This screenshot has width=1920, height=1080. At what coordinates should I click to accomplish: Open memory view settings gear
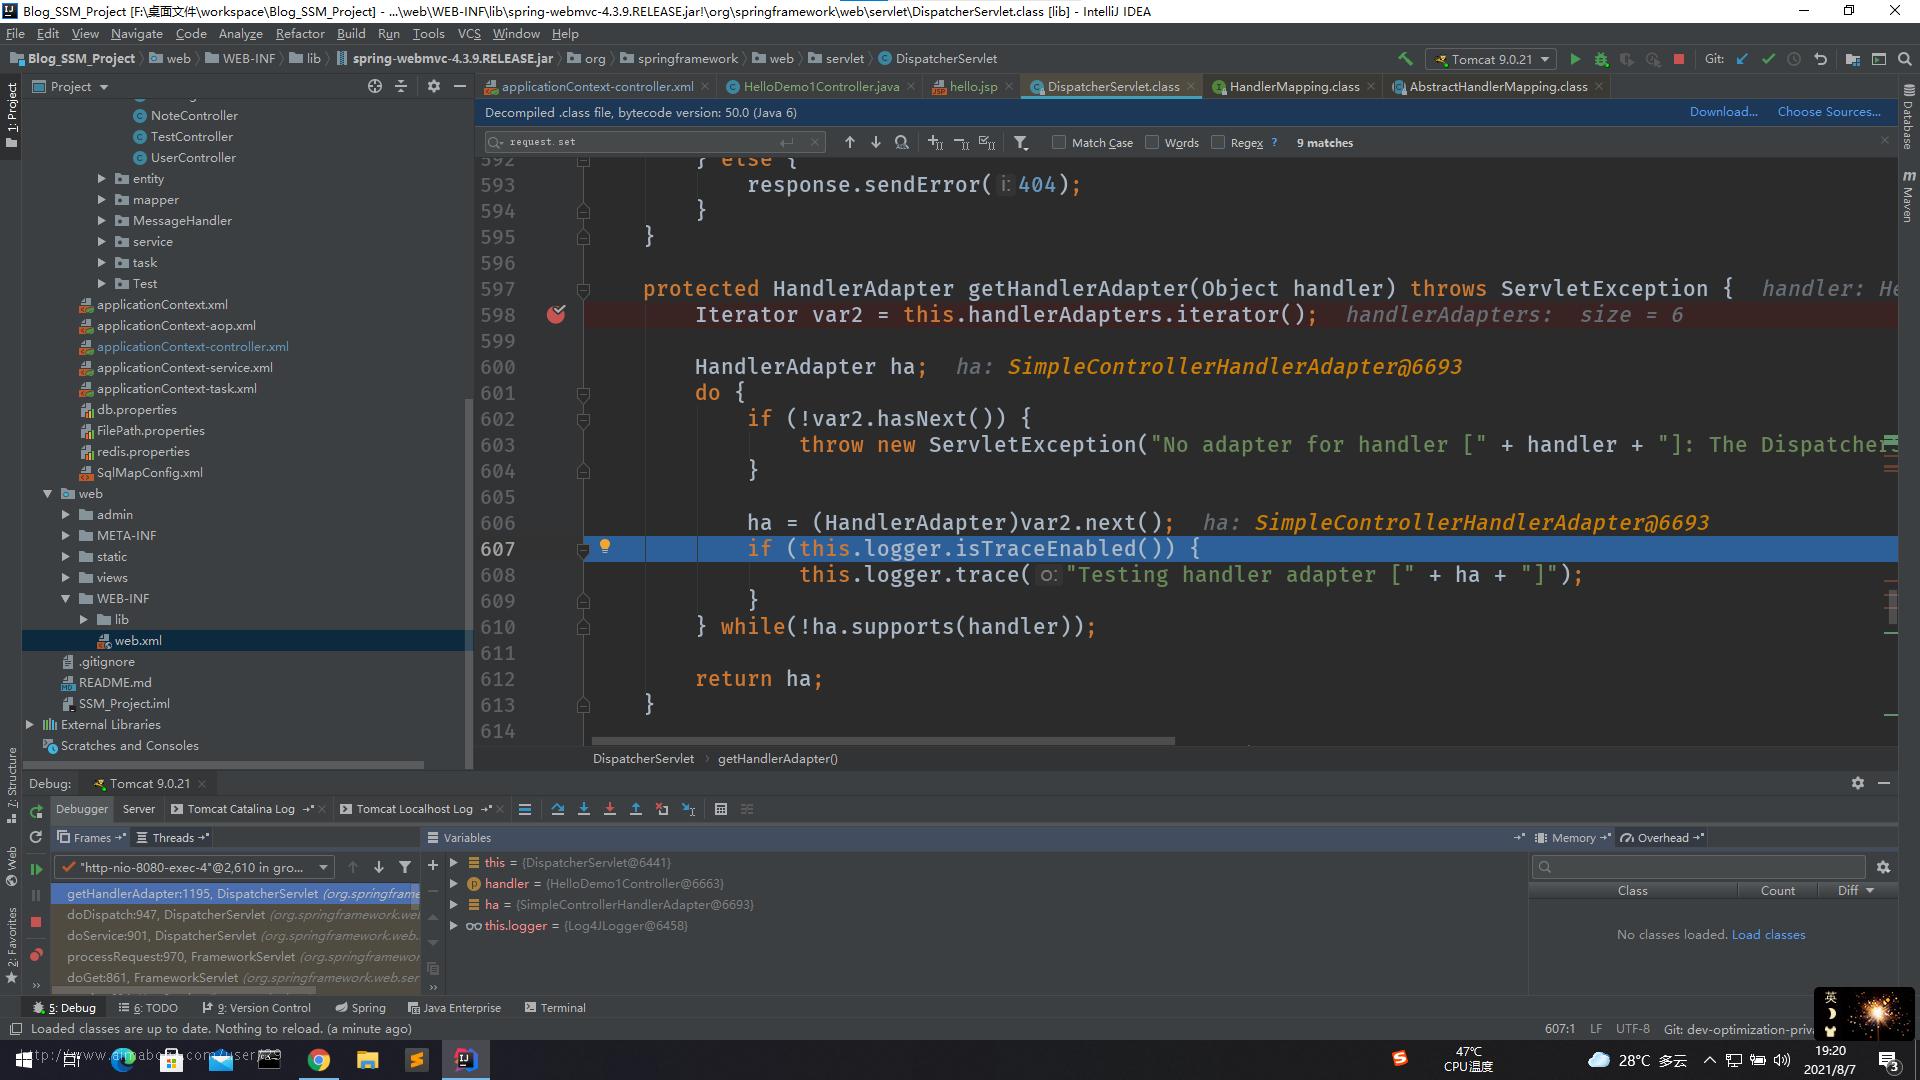click(x=1884, y=867)
